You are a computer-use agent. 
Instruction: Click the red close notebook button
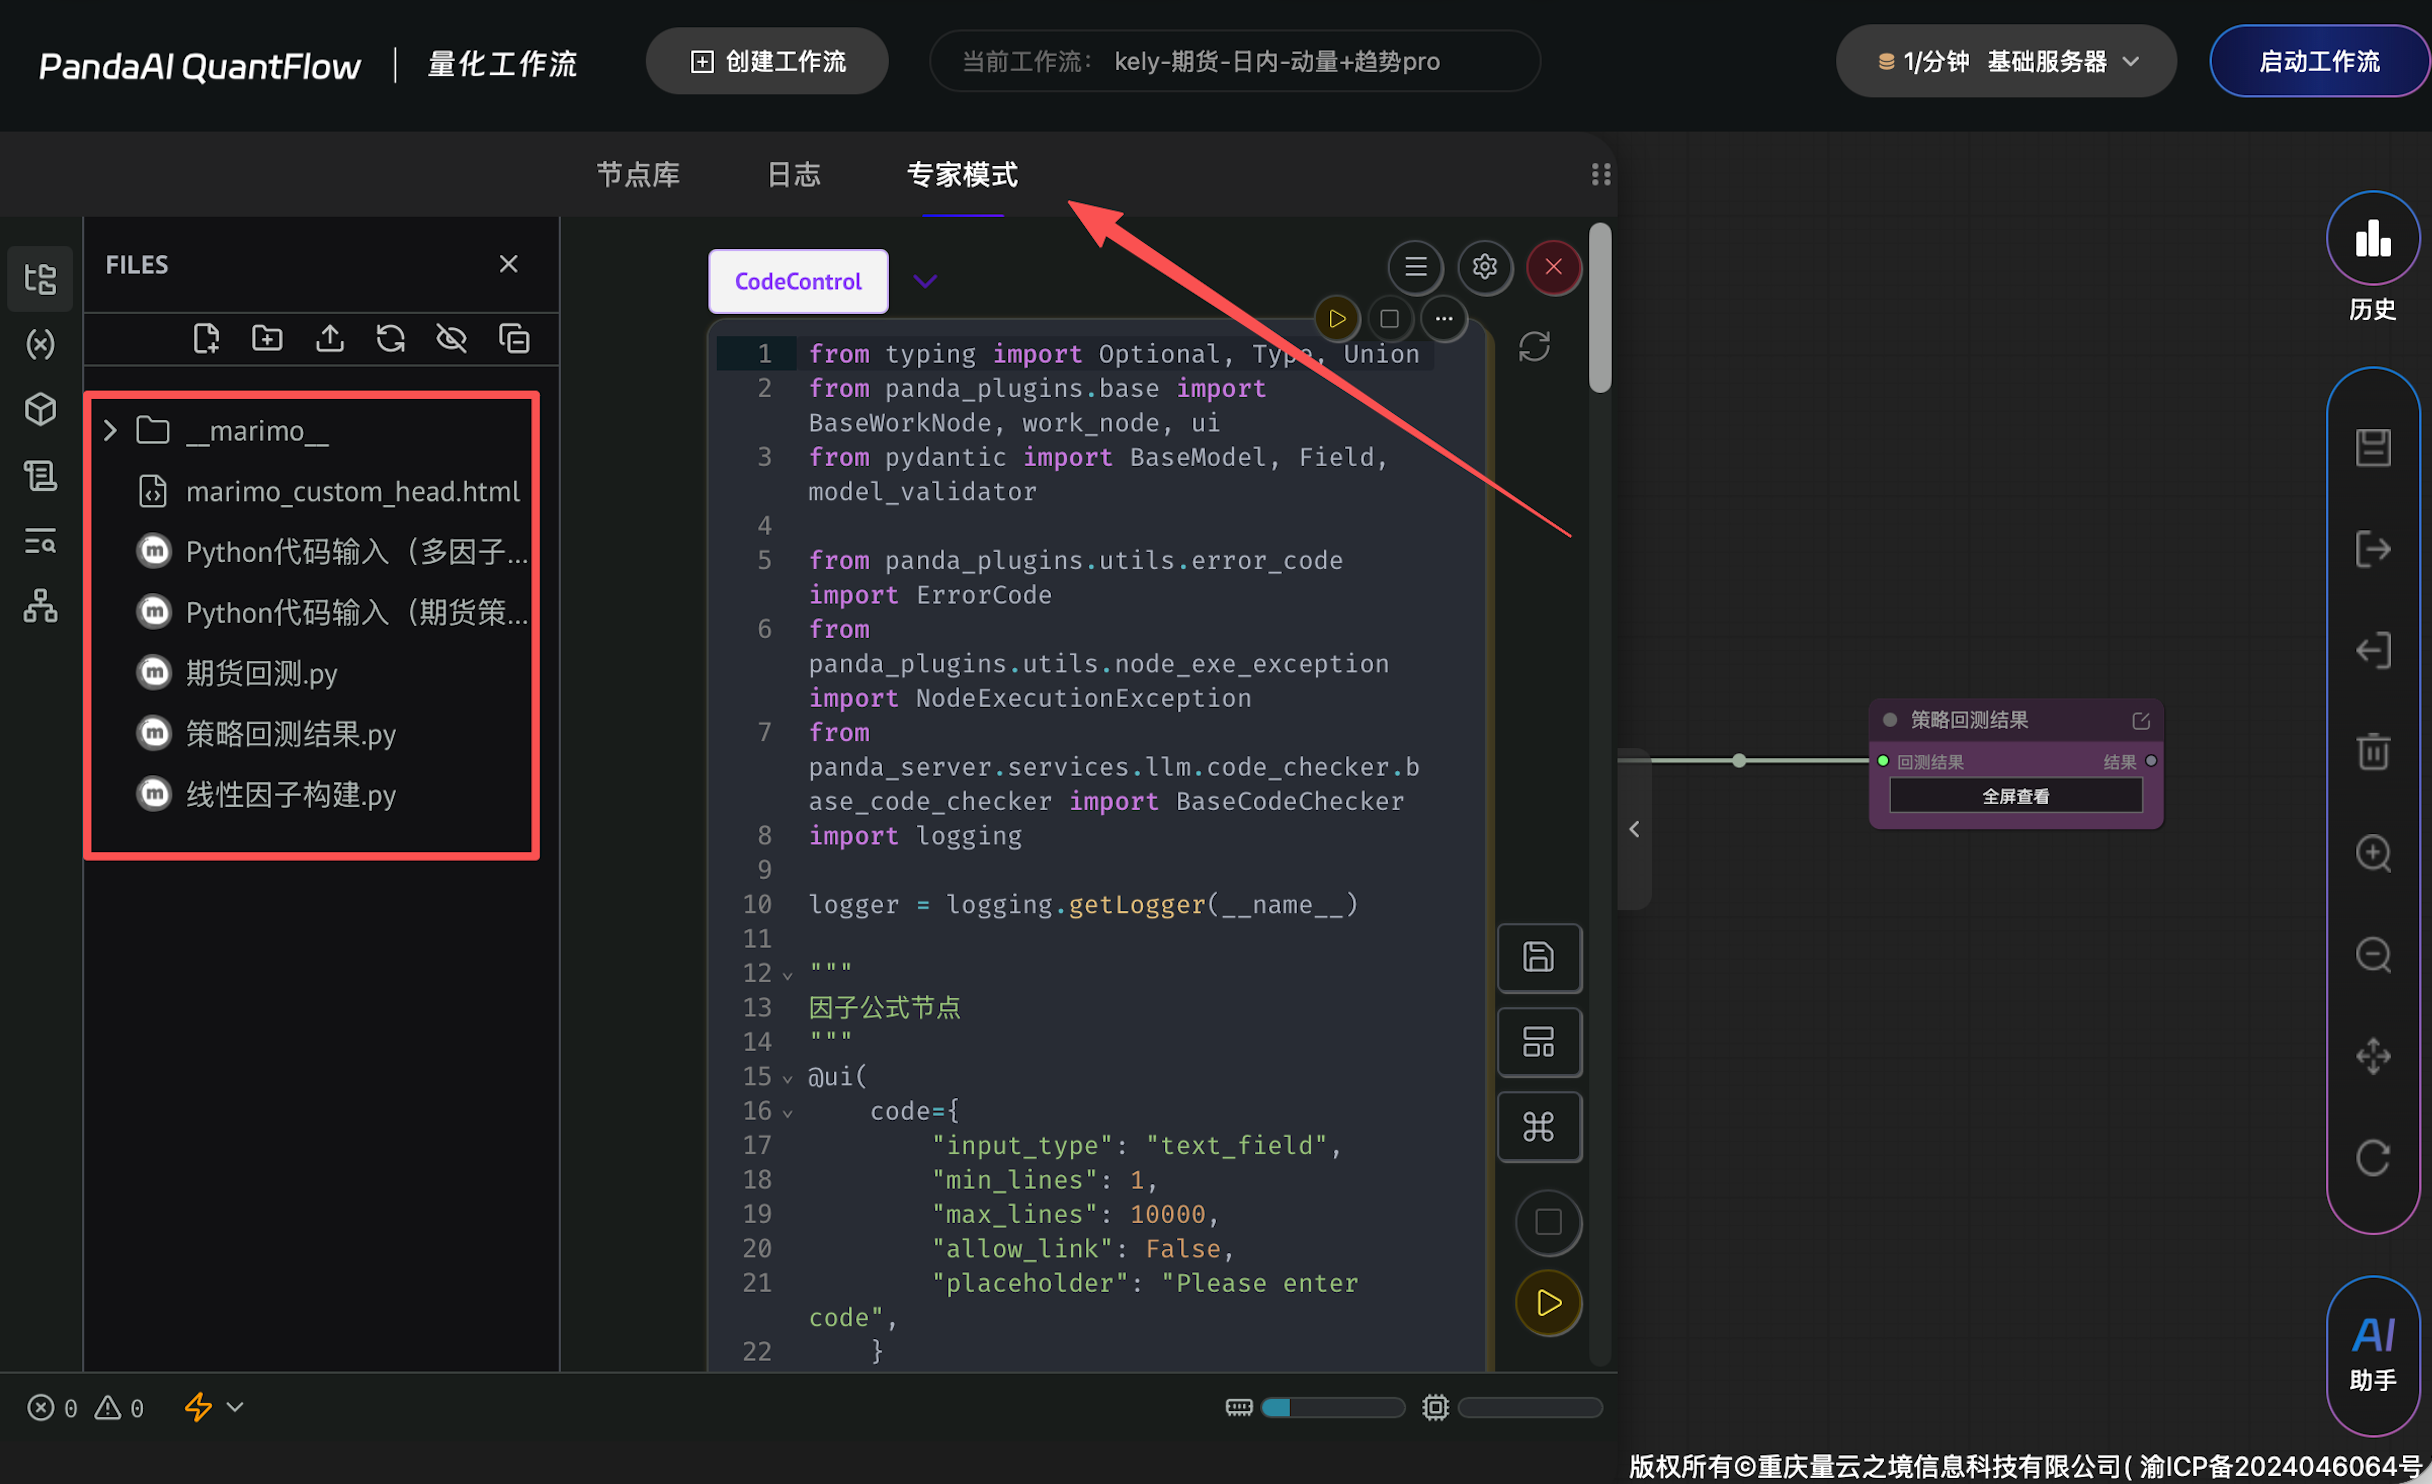click(1553, 267)
